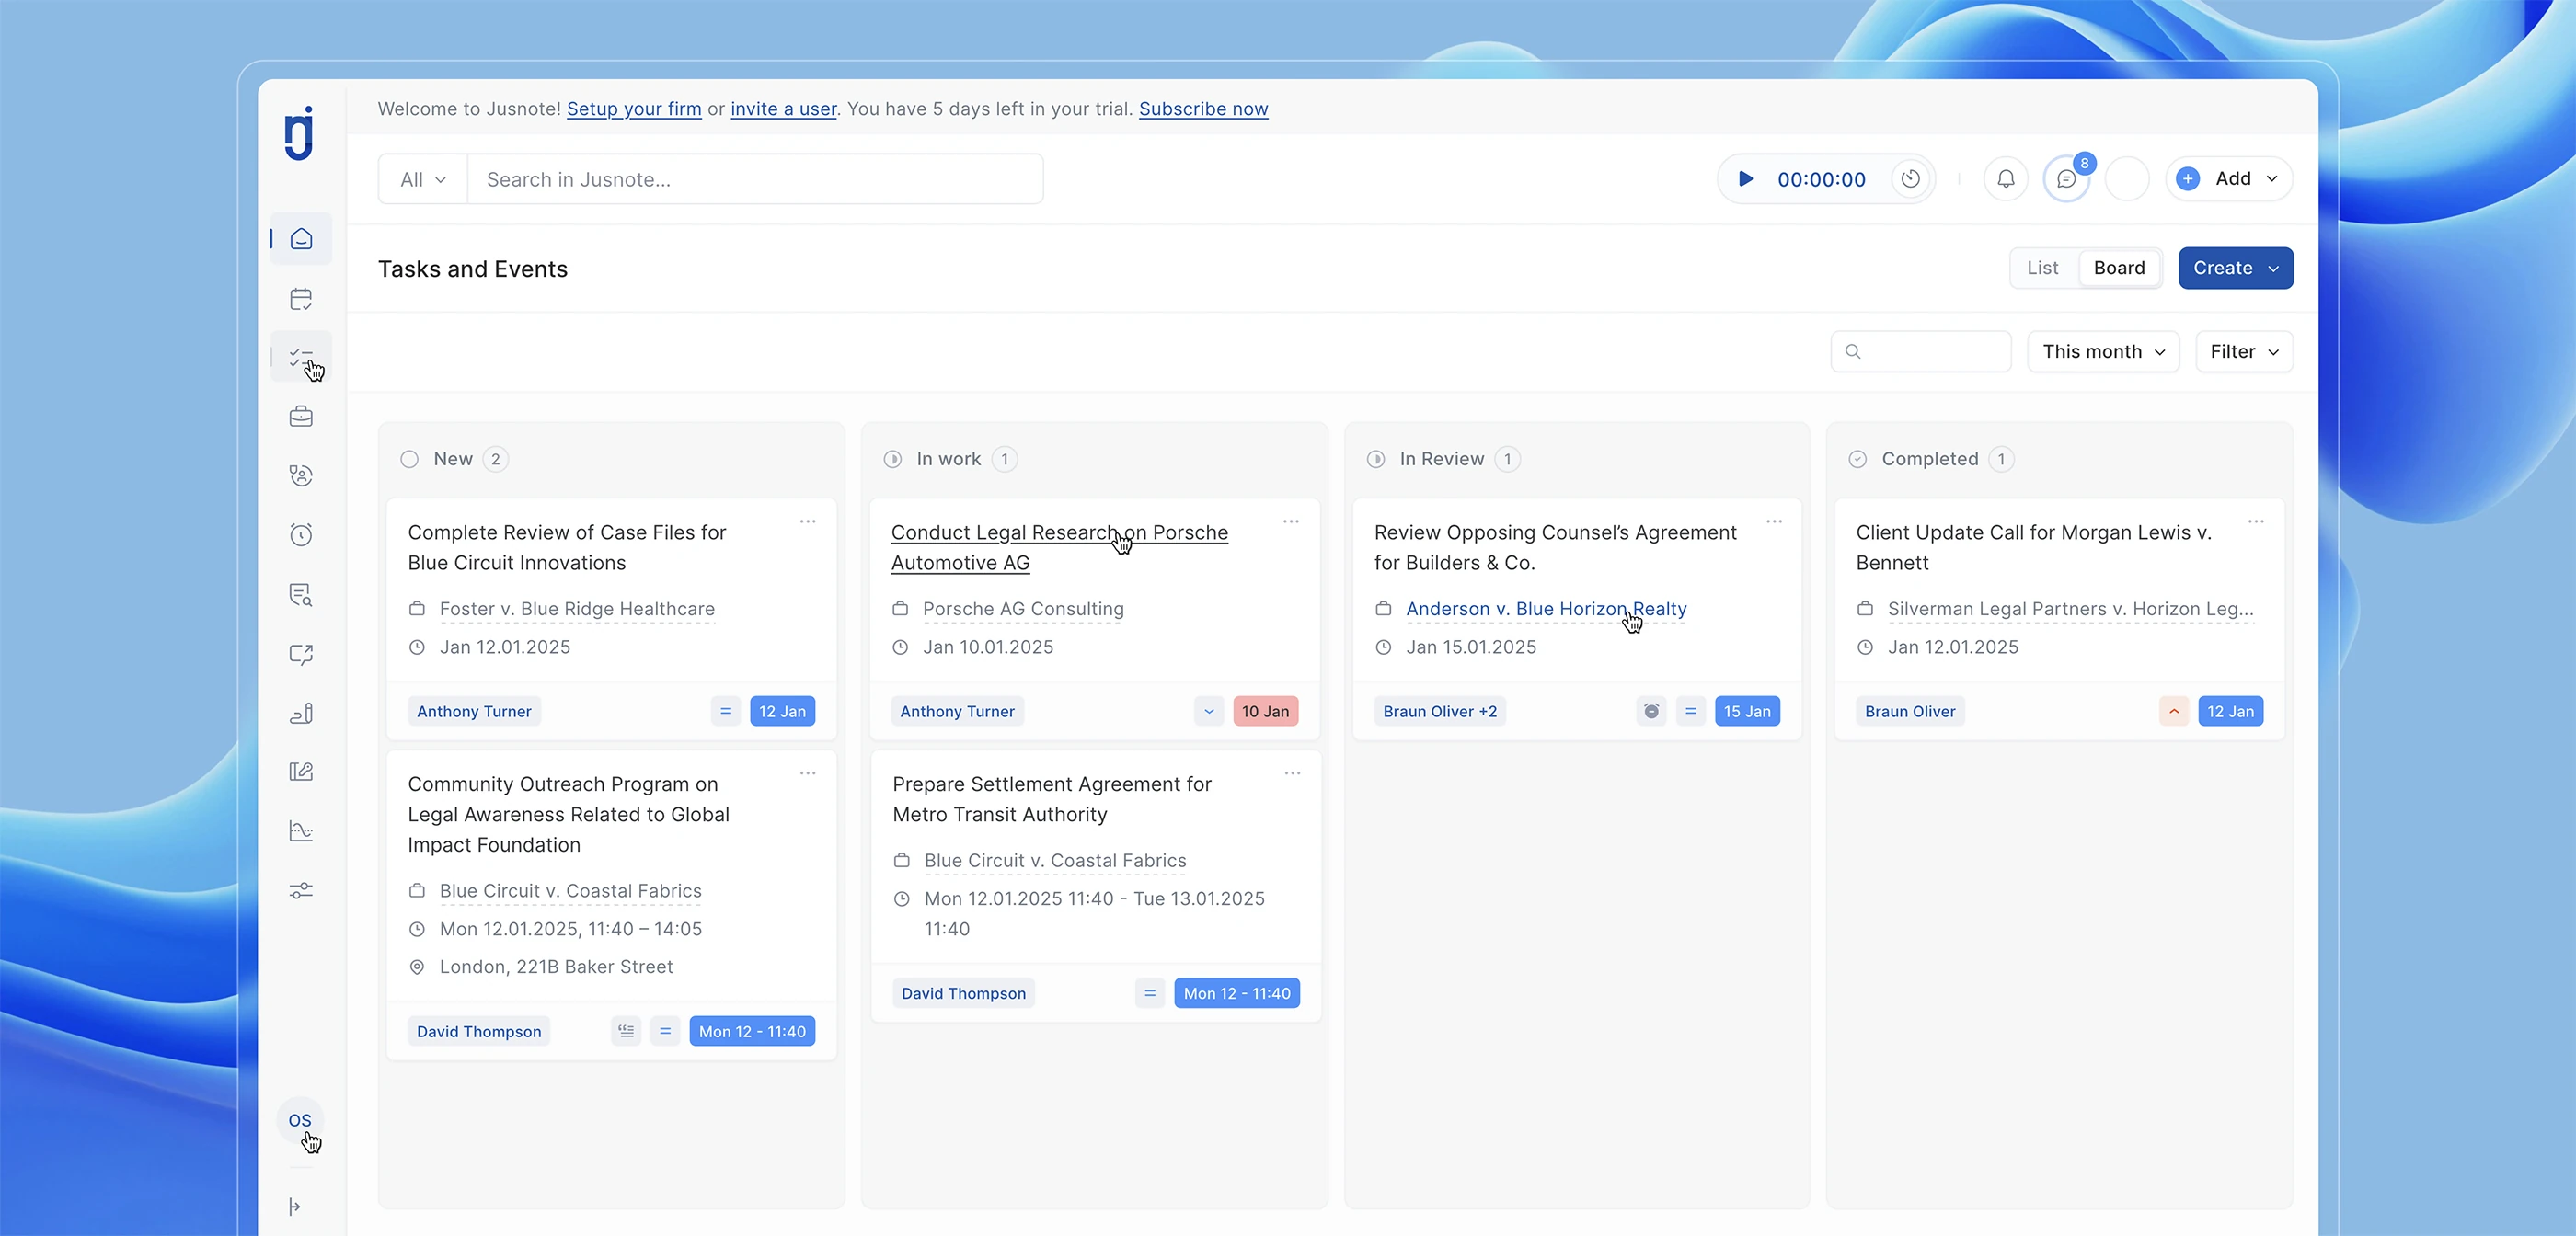The width and height of the screenshot is (2576, 1236).
Task: Open Anderson v. Blue Horizon Realty case
Action: pos(1546,609)
